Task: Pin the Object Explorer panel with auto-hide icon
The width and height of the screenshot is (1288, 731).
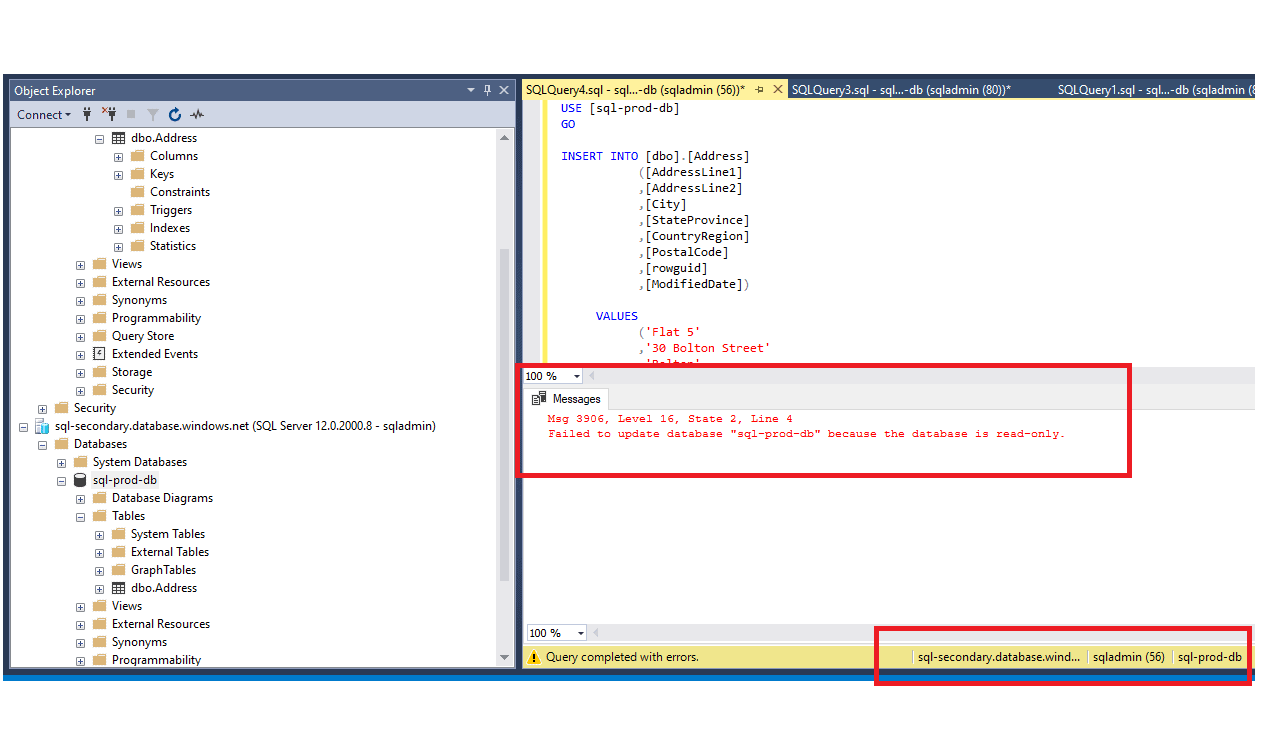Action: (488, 90)
